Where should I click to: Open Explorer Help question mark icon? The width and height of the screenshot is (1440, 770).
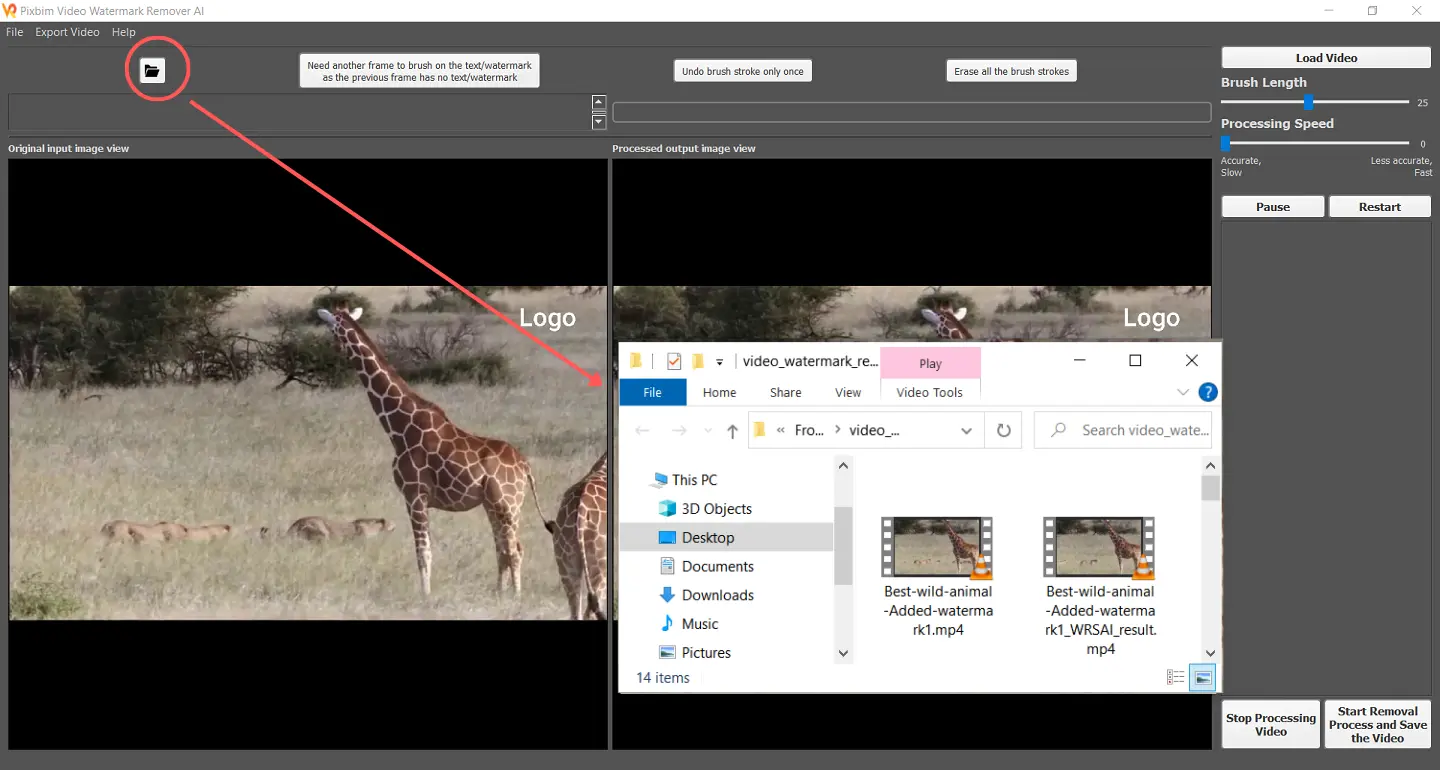[x=1208, y=392]
